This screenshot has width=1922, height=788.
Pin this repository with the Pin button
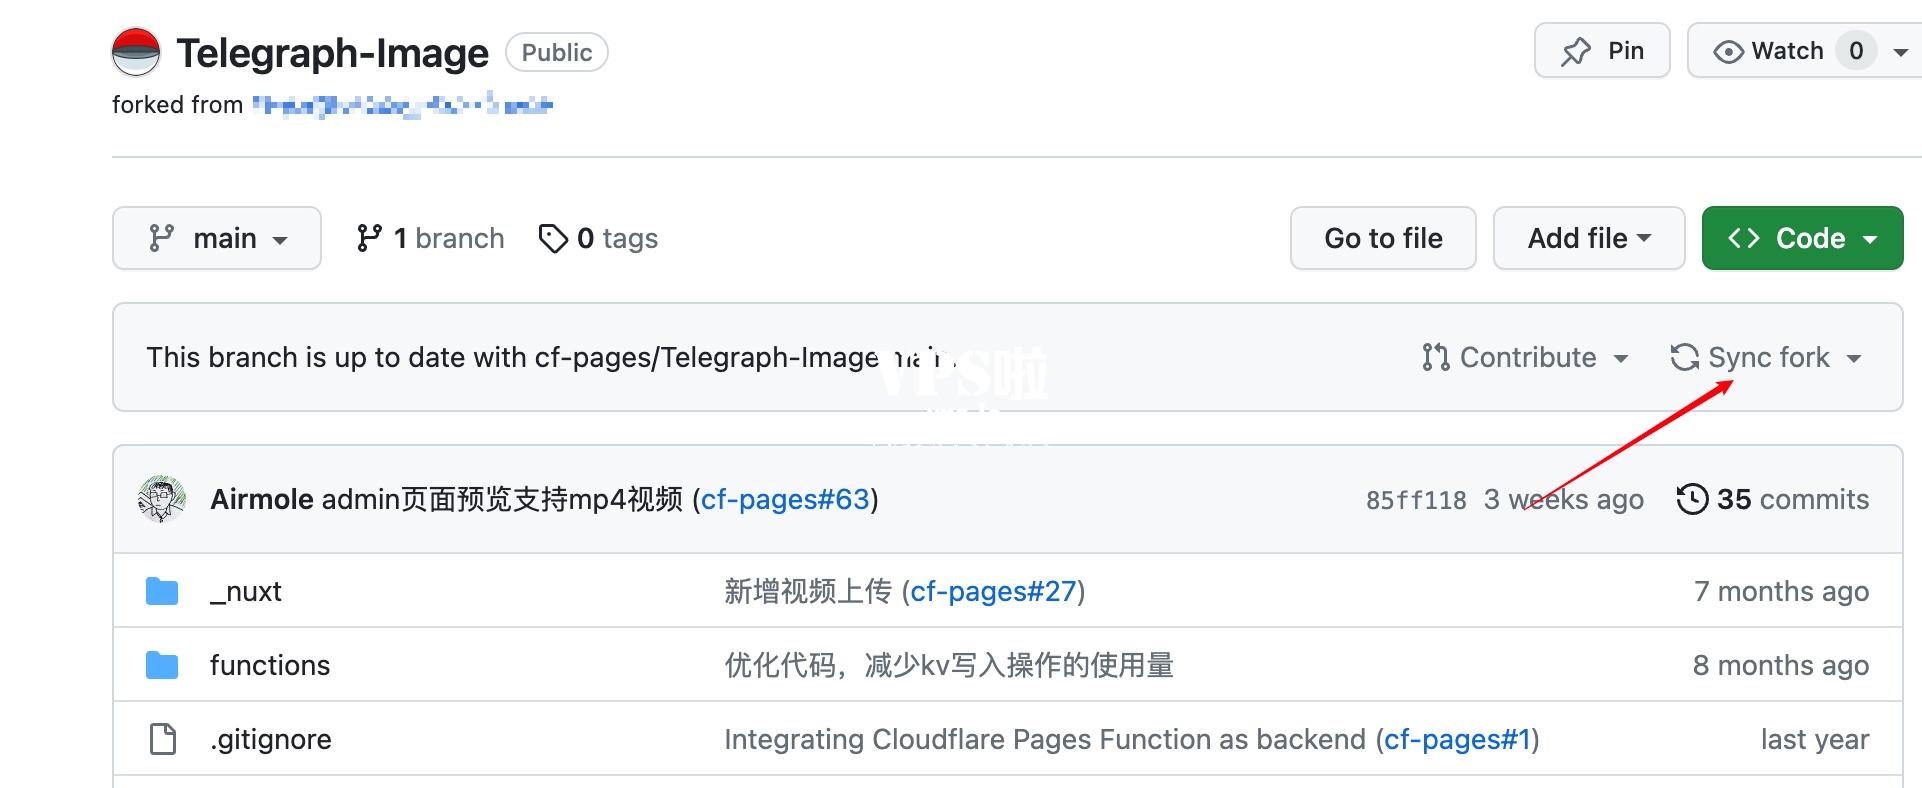1602,50
